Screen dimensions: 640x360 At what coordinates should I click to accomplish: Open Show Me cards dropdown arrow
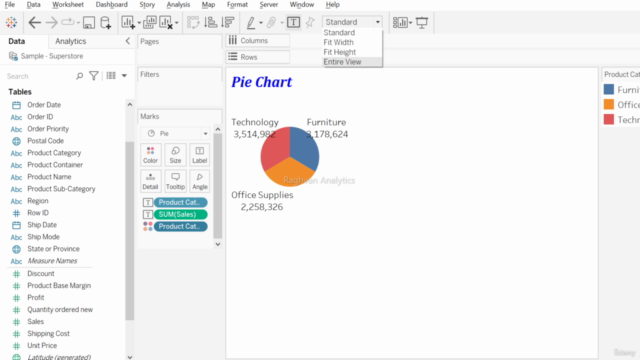pyautogui.click(x=410, y=23)
